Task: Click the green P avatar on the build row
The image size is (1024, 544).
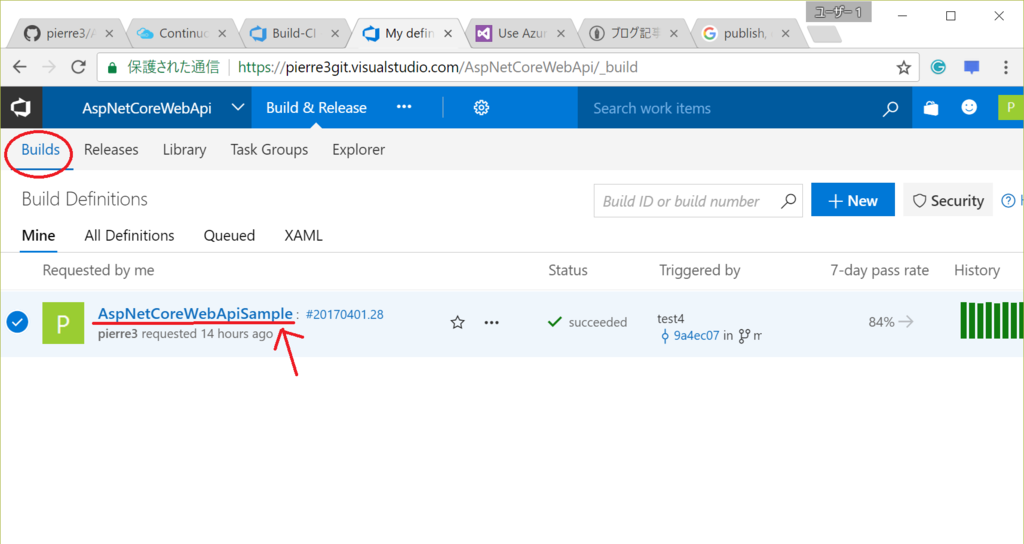Action: tap(63, 323)
